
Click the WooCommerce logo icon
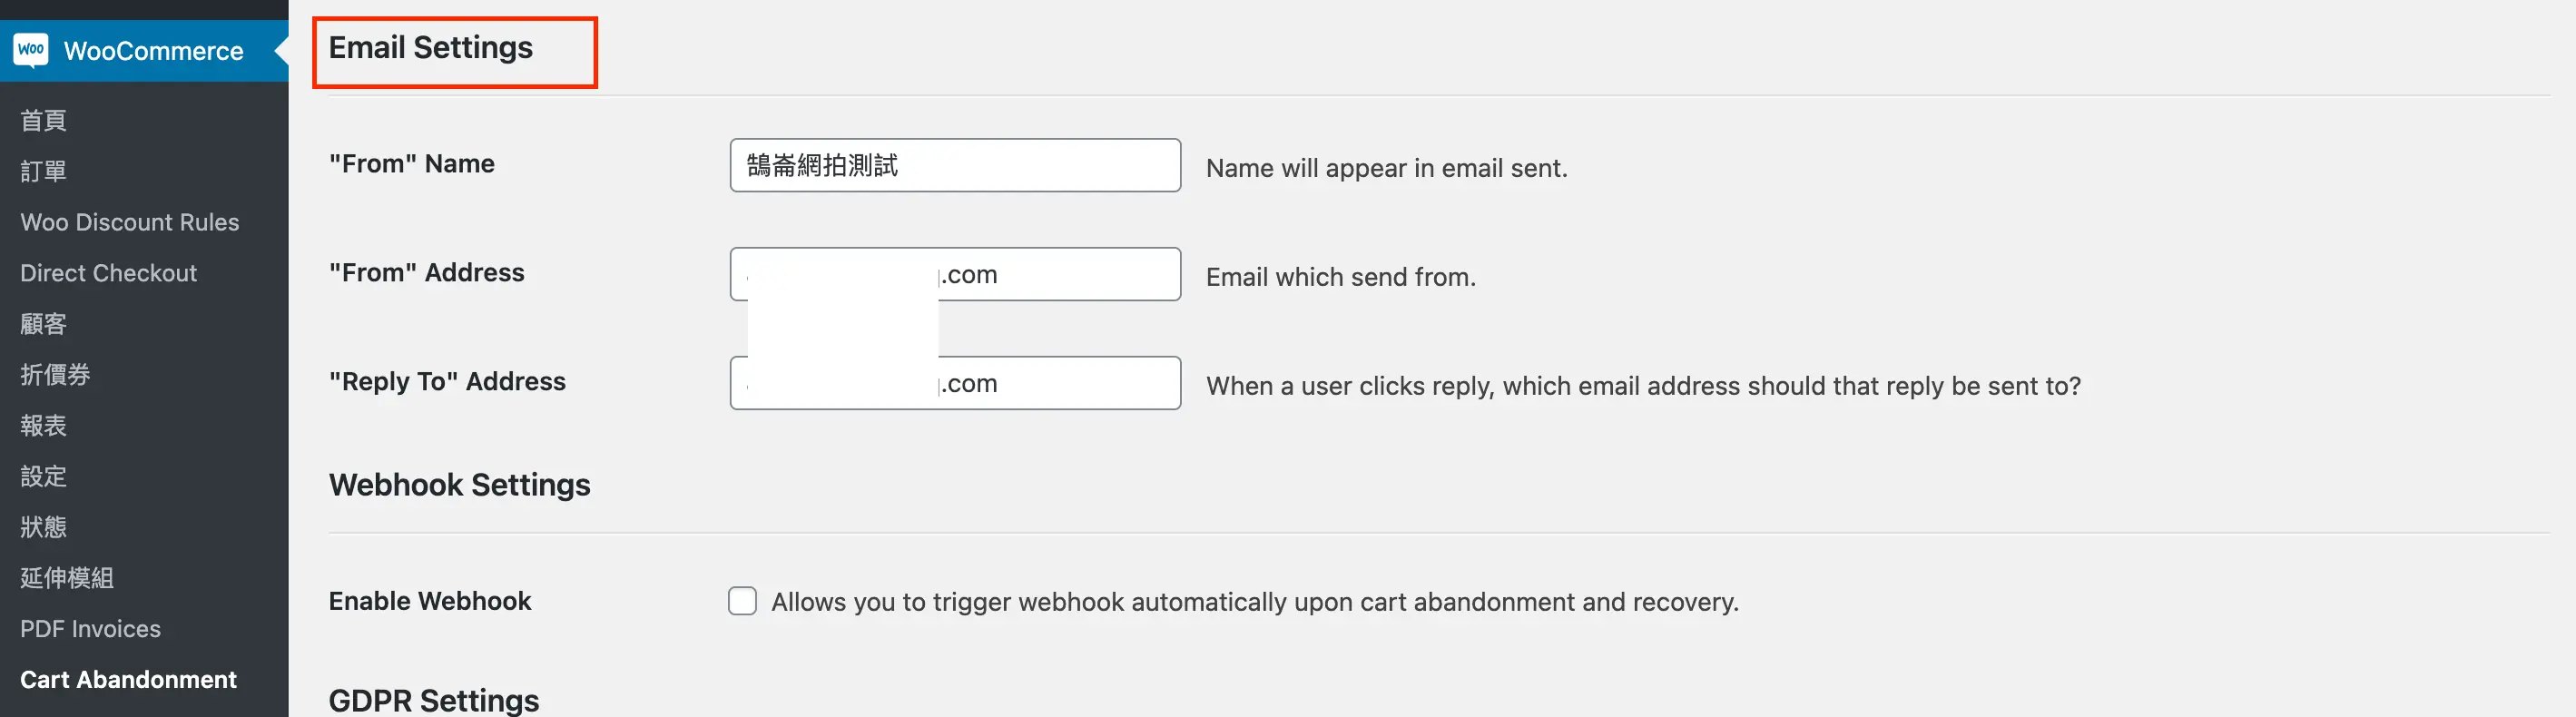tap(31, 50)
